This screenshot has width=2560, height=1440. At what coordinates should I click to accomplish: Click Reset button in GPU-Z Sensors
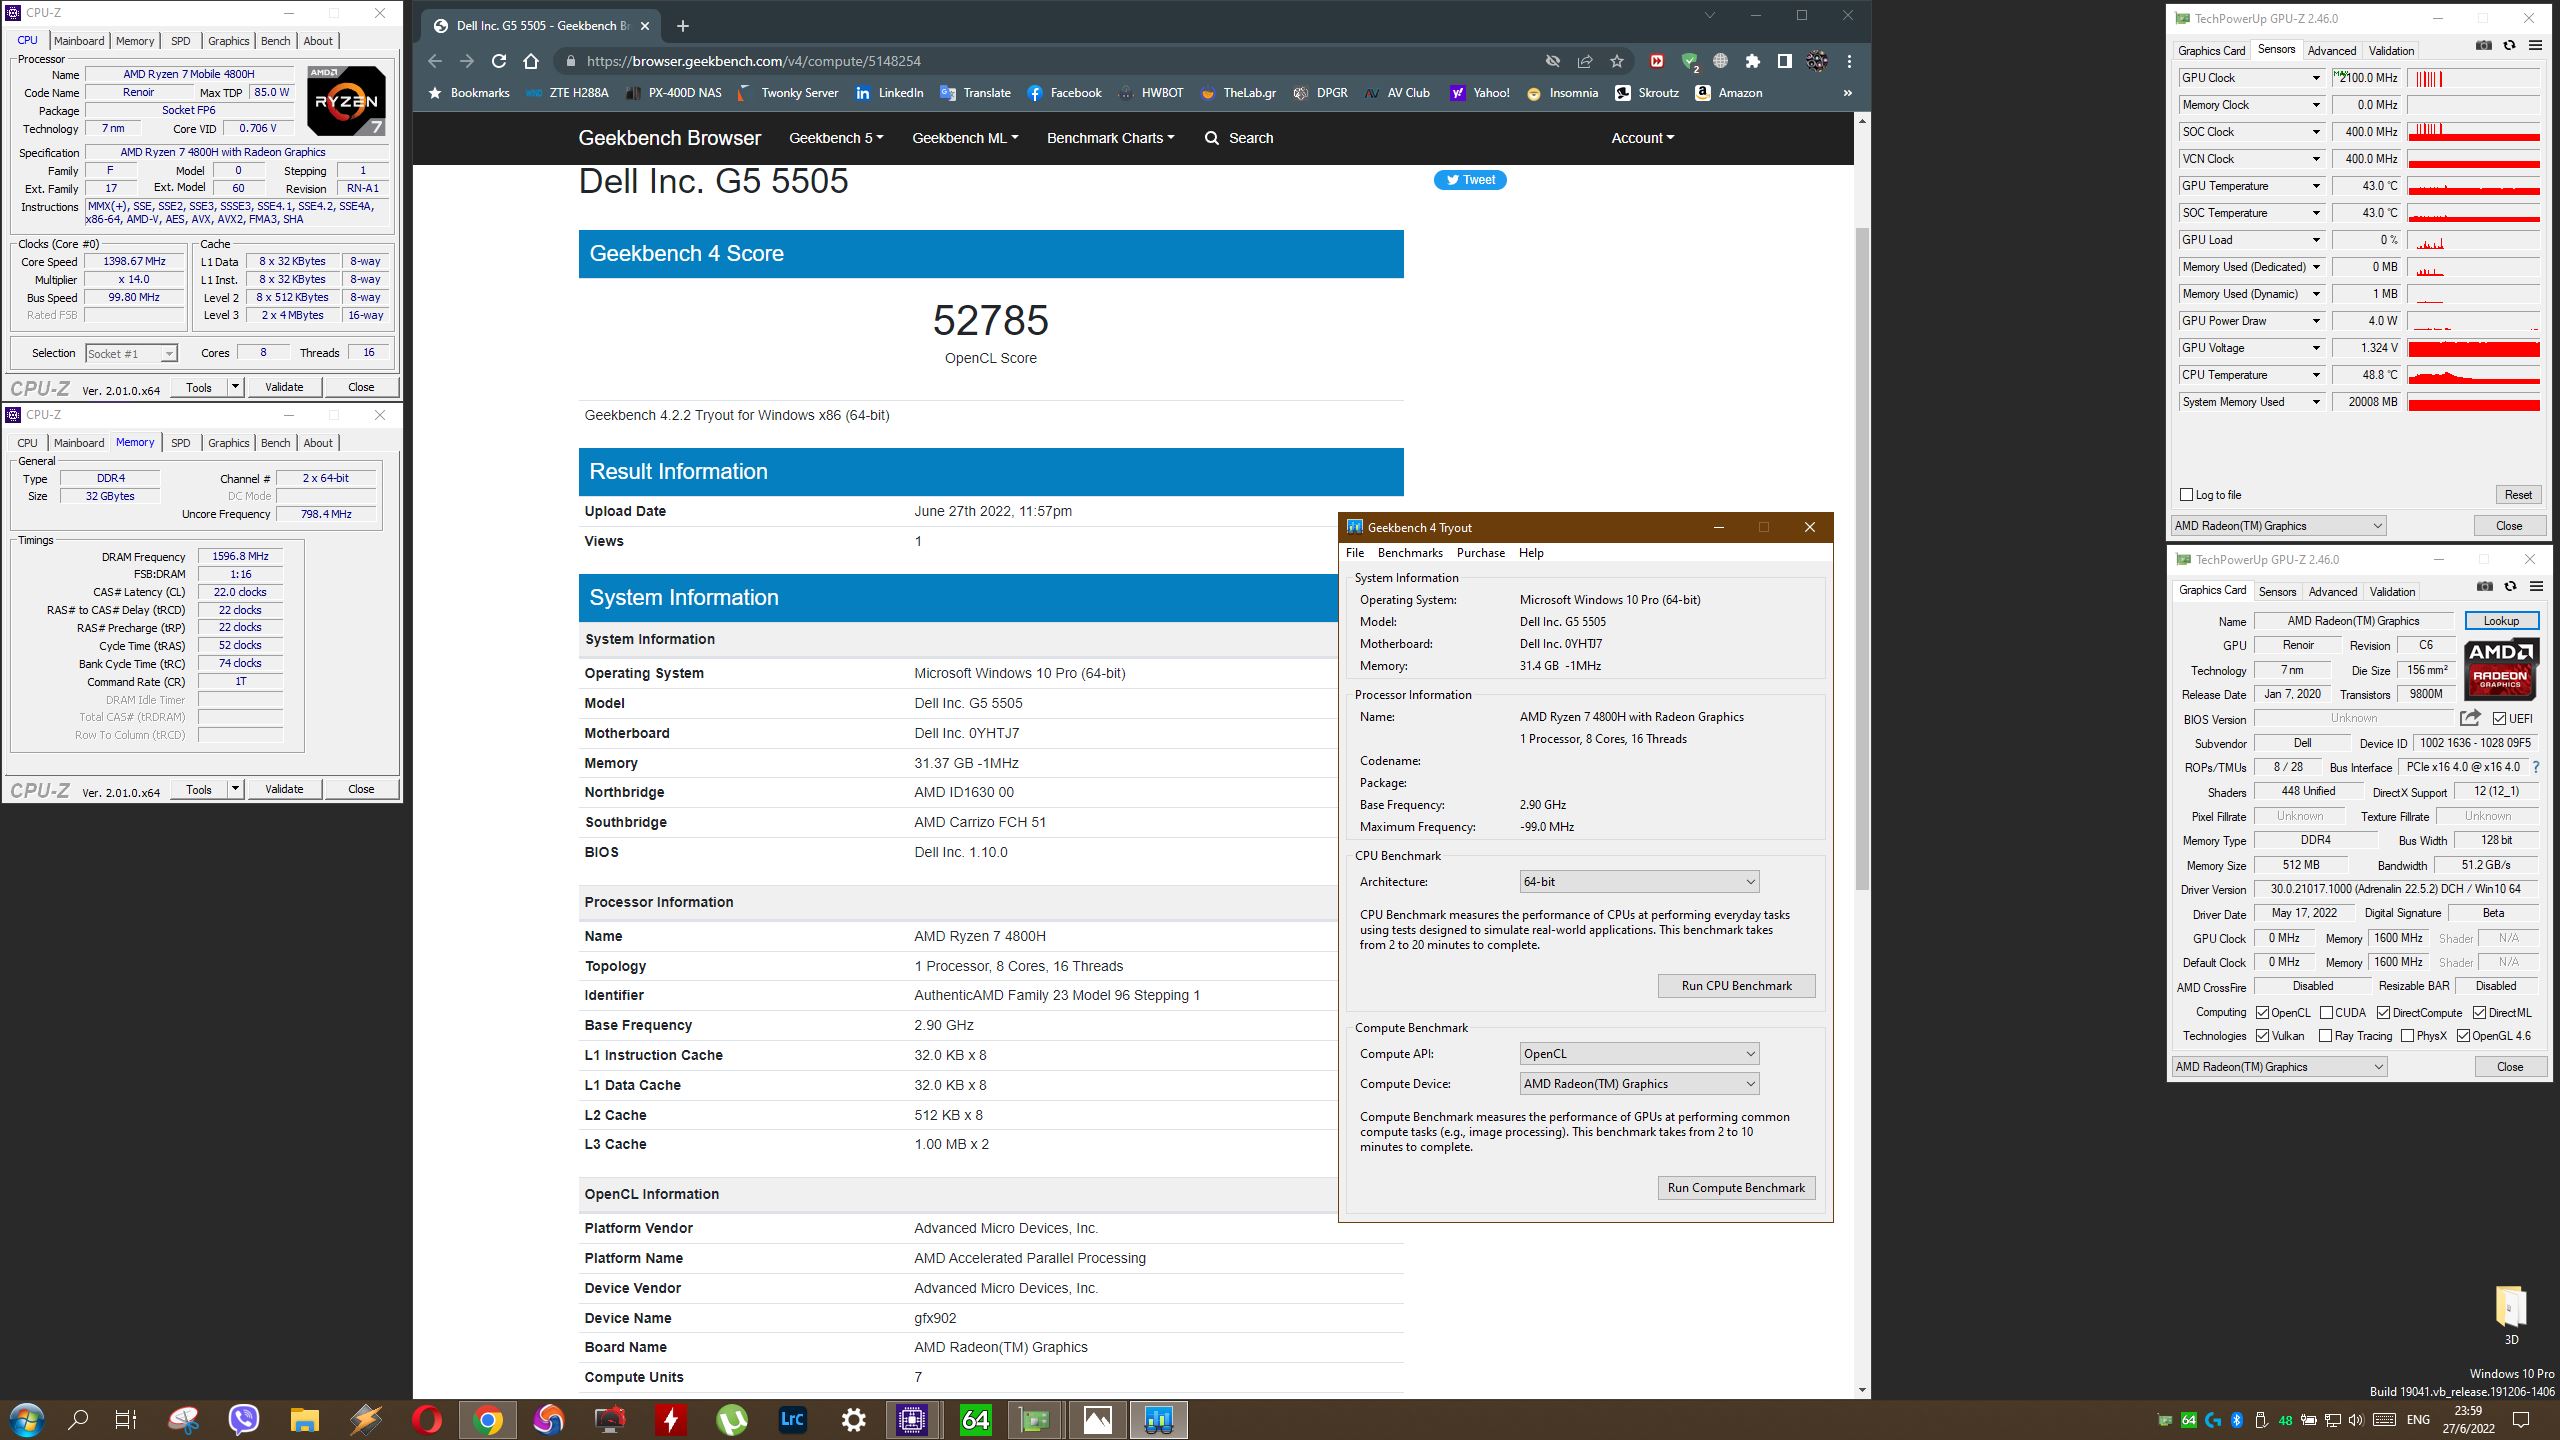(2518, 495)
